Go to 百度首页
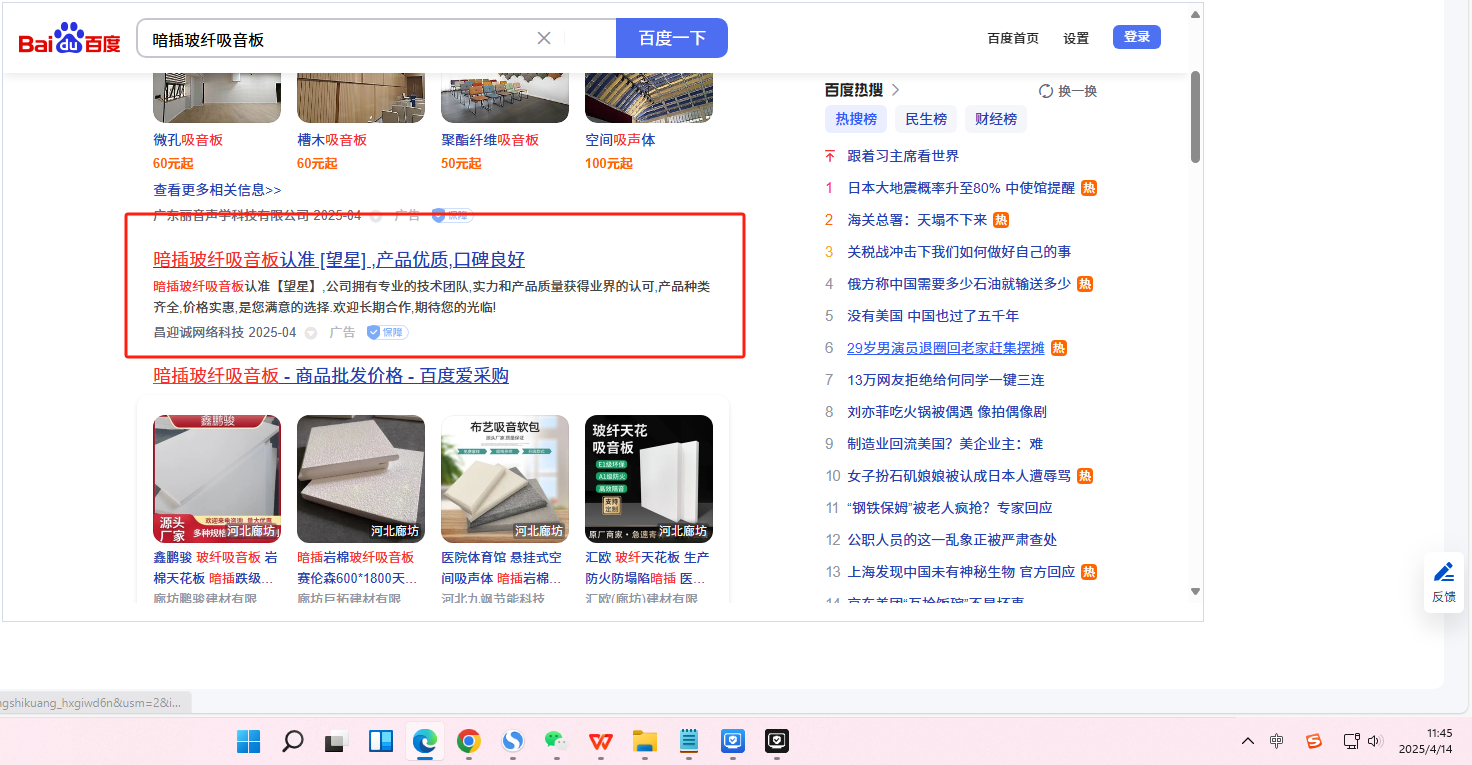 1013,38
